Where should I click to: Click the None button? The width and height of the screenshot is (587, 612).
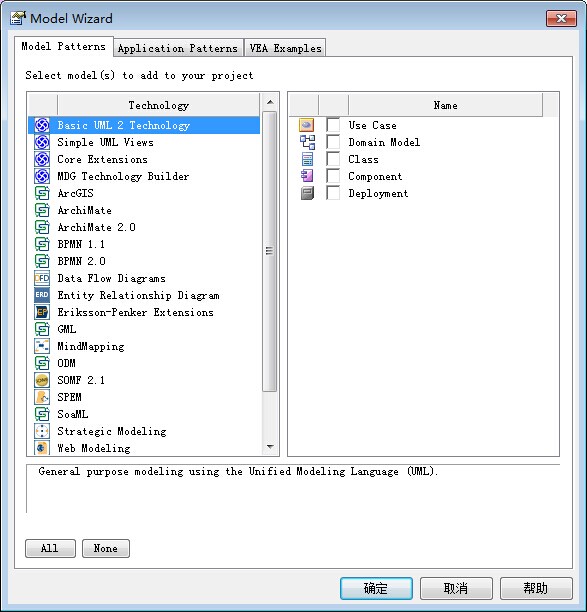pyautogui.click(x=105, y=548)
